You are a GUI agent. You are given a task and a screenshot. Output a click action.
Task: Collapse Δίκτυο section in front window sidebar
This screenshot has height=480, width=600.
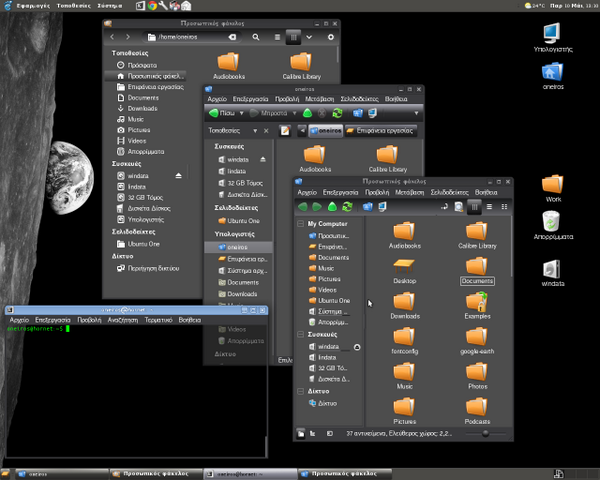(x=301, y=391)
